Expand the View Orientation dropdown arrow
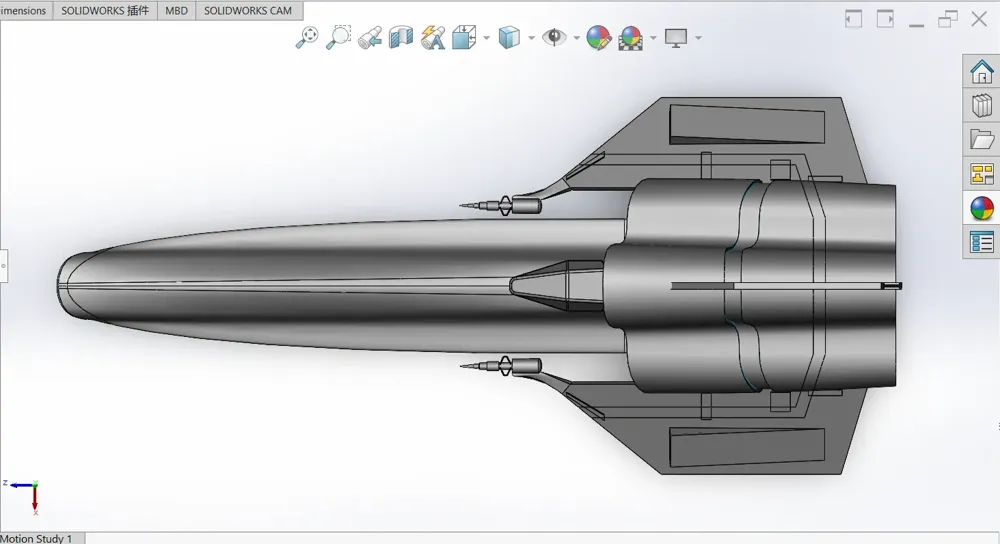Screen dimensions: 1000x544 (x=487, y=38)
